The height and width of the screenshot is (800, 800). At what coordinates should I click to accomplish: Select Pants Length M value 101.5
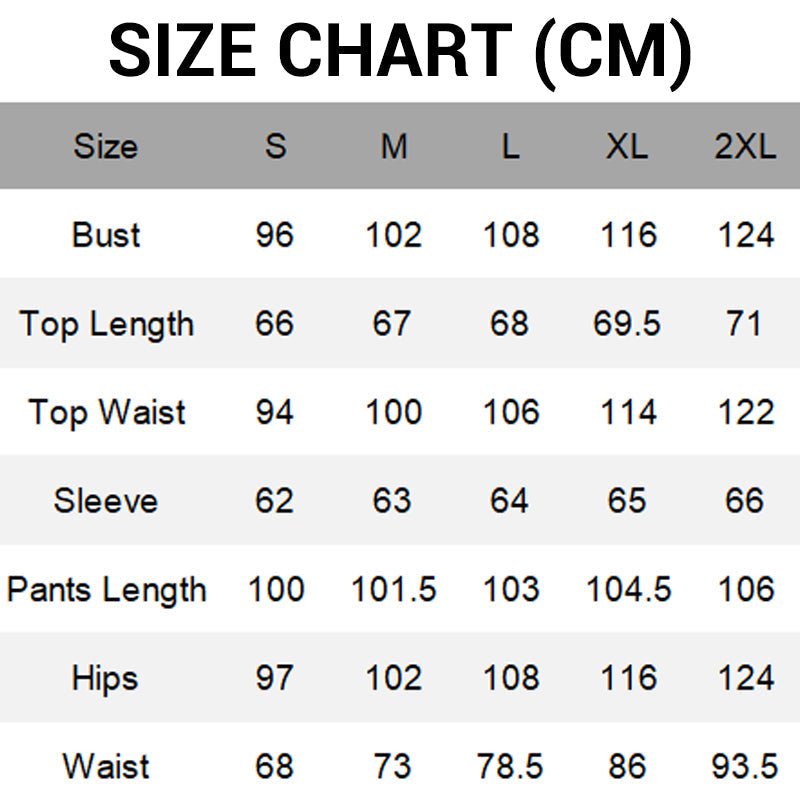(393, 589)
